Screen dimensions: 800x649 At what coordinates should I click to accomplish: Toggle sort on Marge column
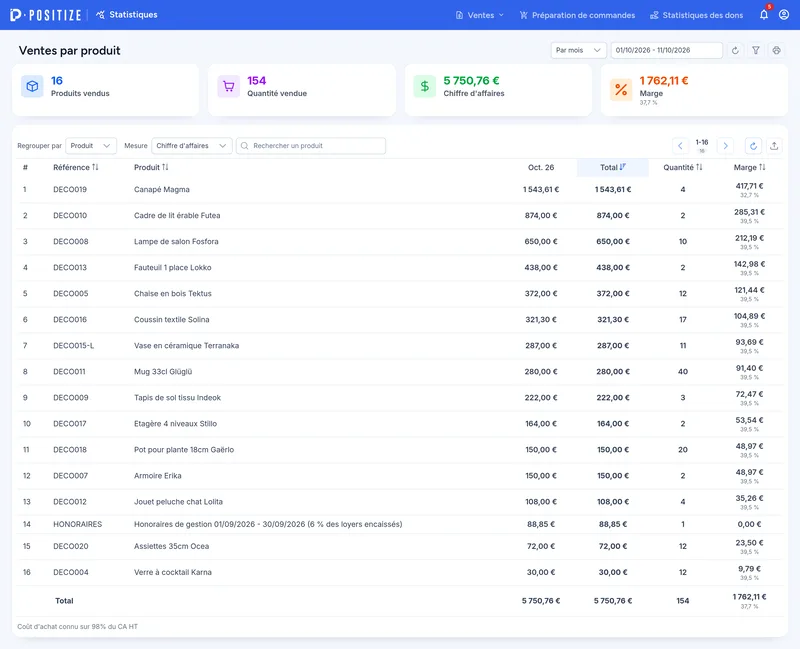tap(749, 167)
